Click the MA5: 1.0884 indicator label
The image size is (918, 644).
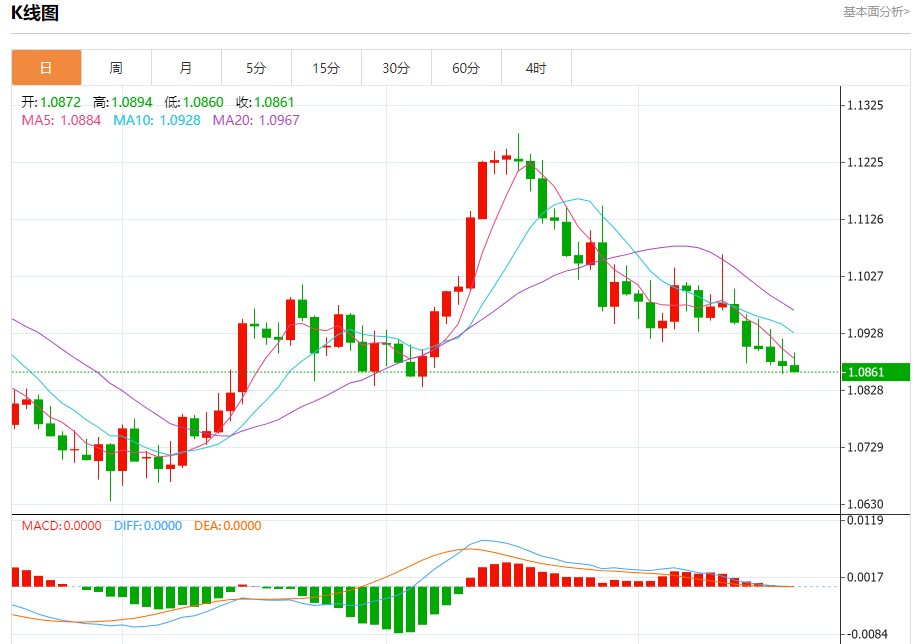coord(61,120)
